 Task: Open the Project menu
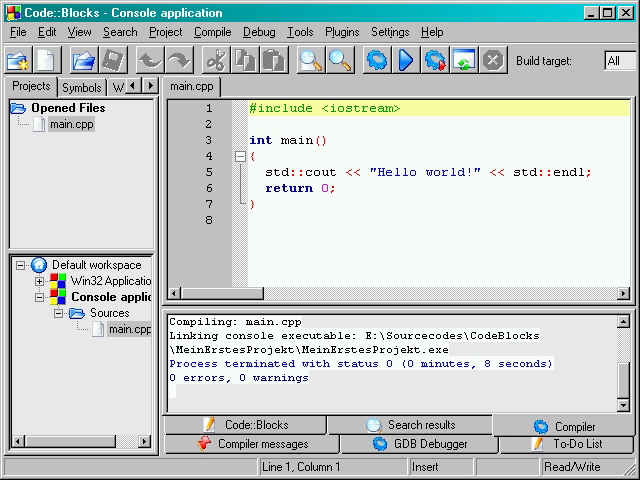click(165, 32)
